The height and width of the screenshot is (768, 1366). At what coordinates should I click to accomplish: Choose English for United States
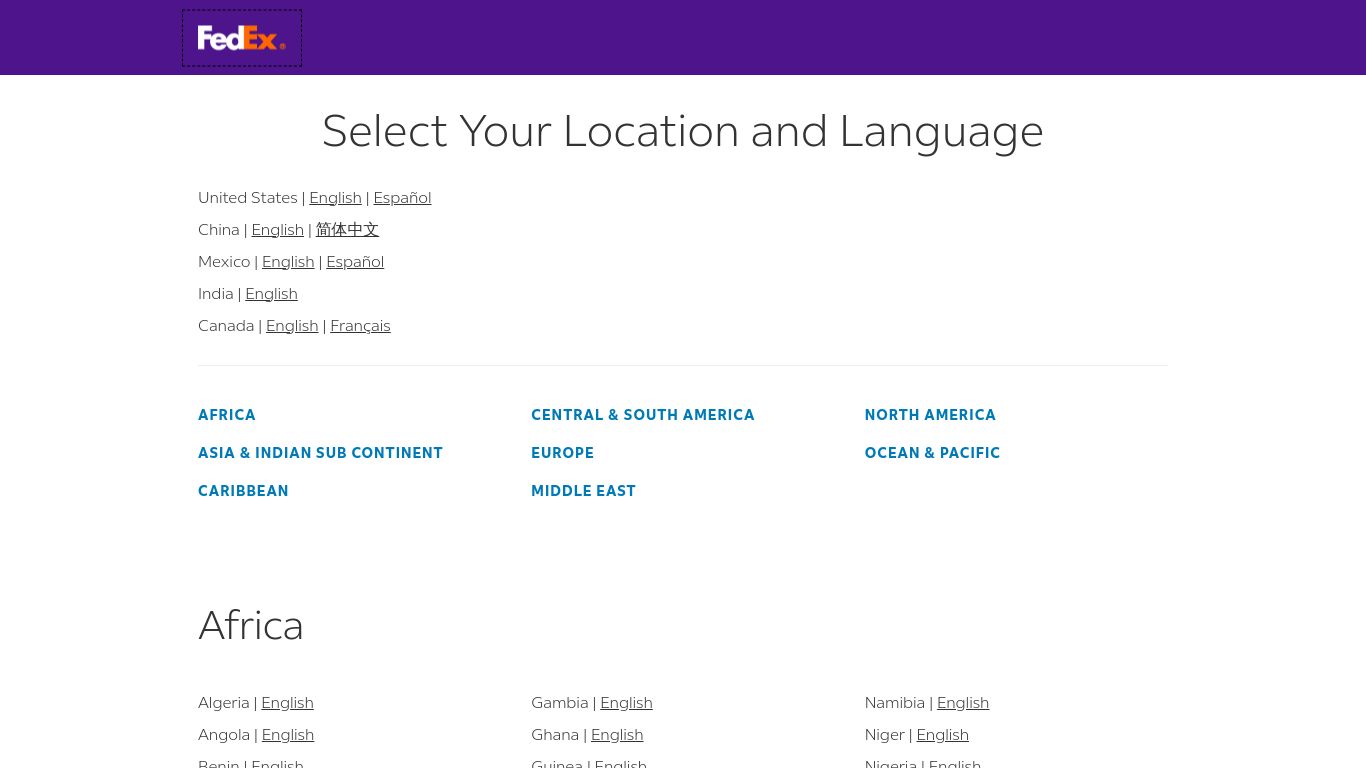335,198
